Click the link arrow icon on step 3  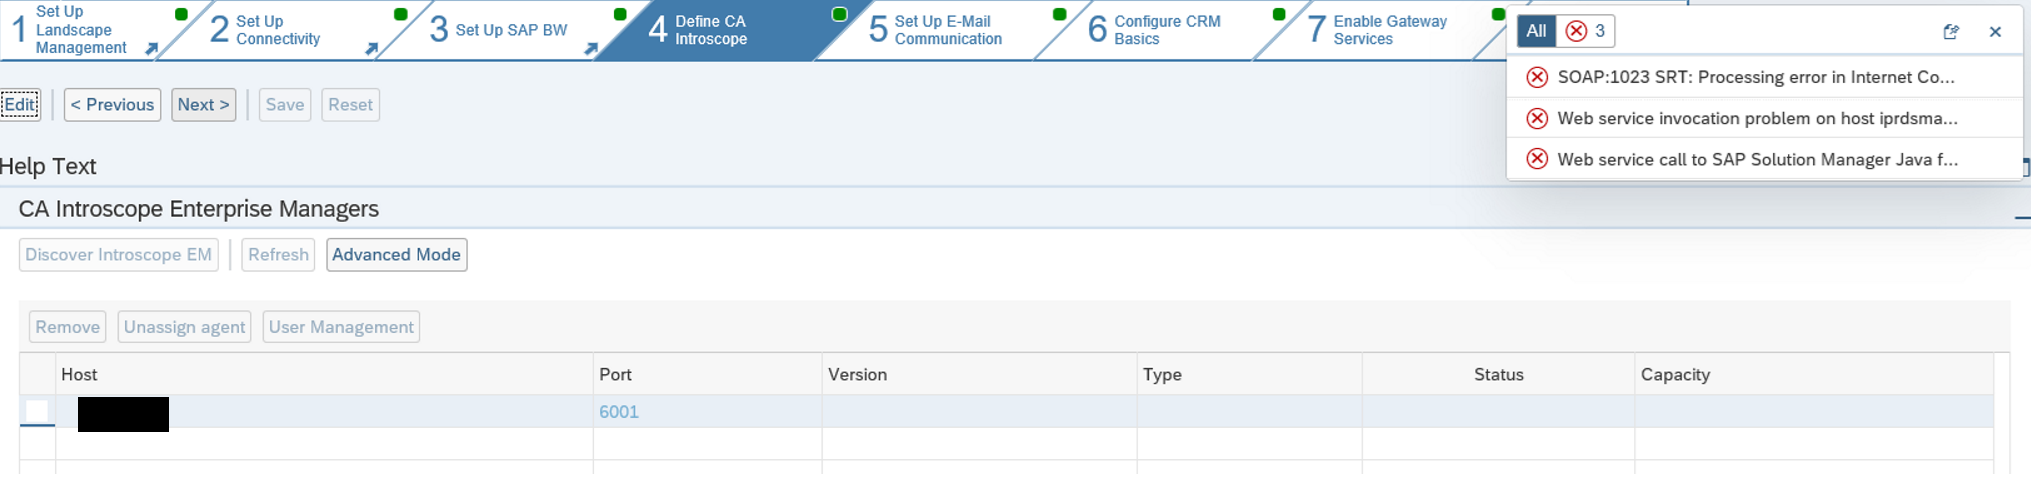point(591,48)
